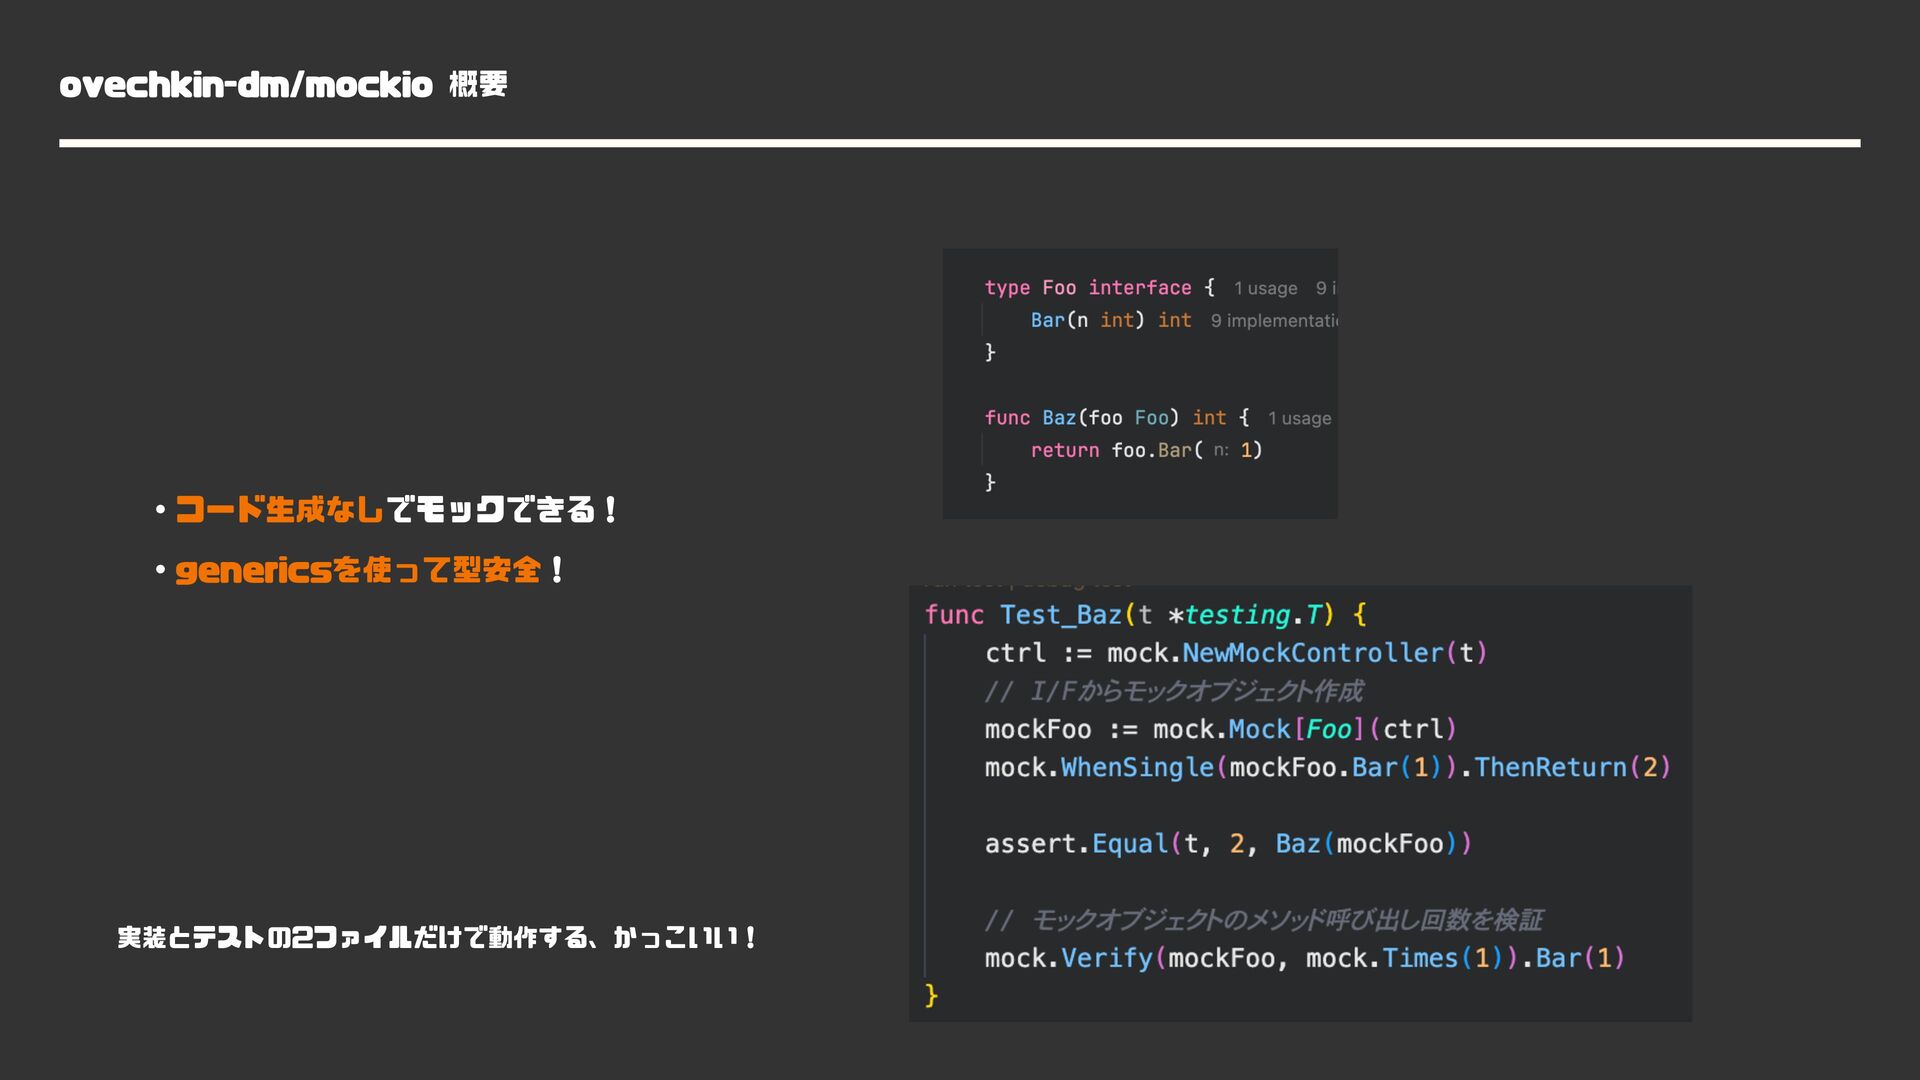Click the comment '// I/Fからモックオブジェクト作成'

(1173, 691)
